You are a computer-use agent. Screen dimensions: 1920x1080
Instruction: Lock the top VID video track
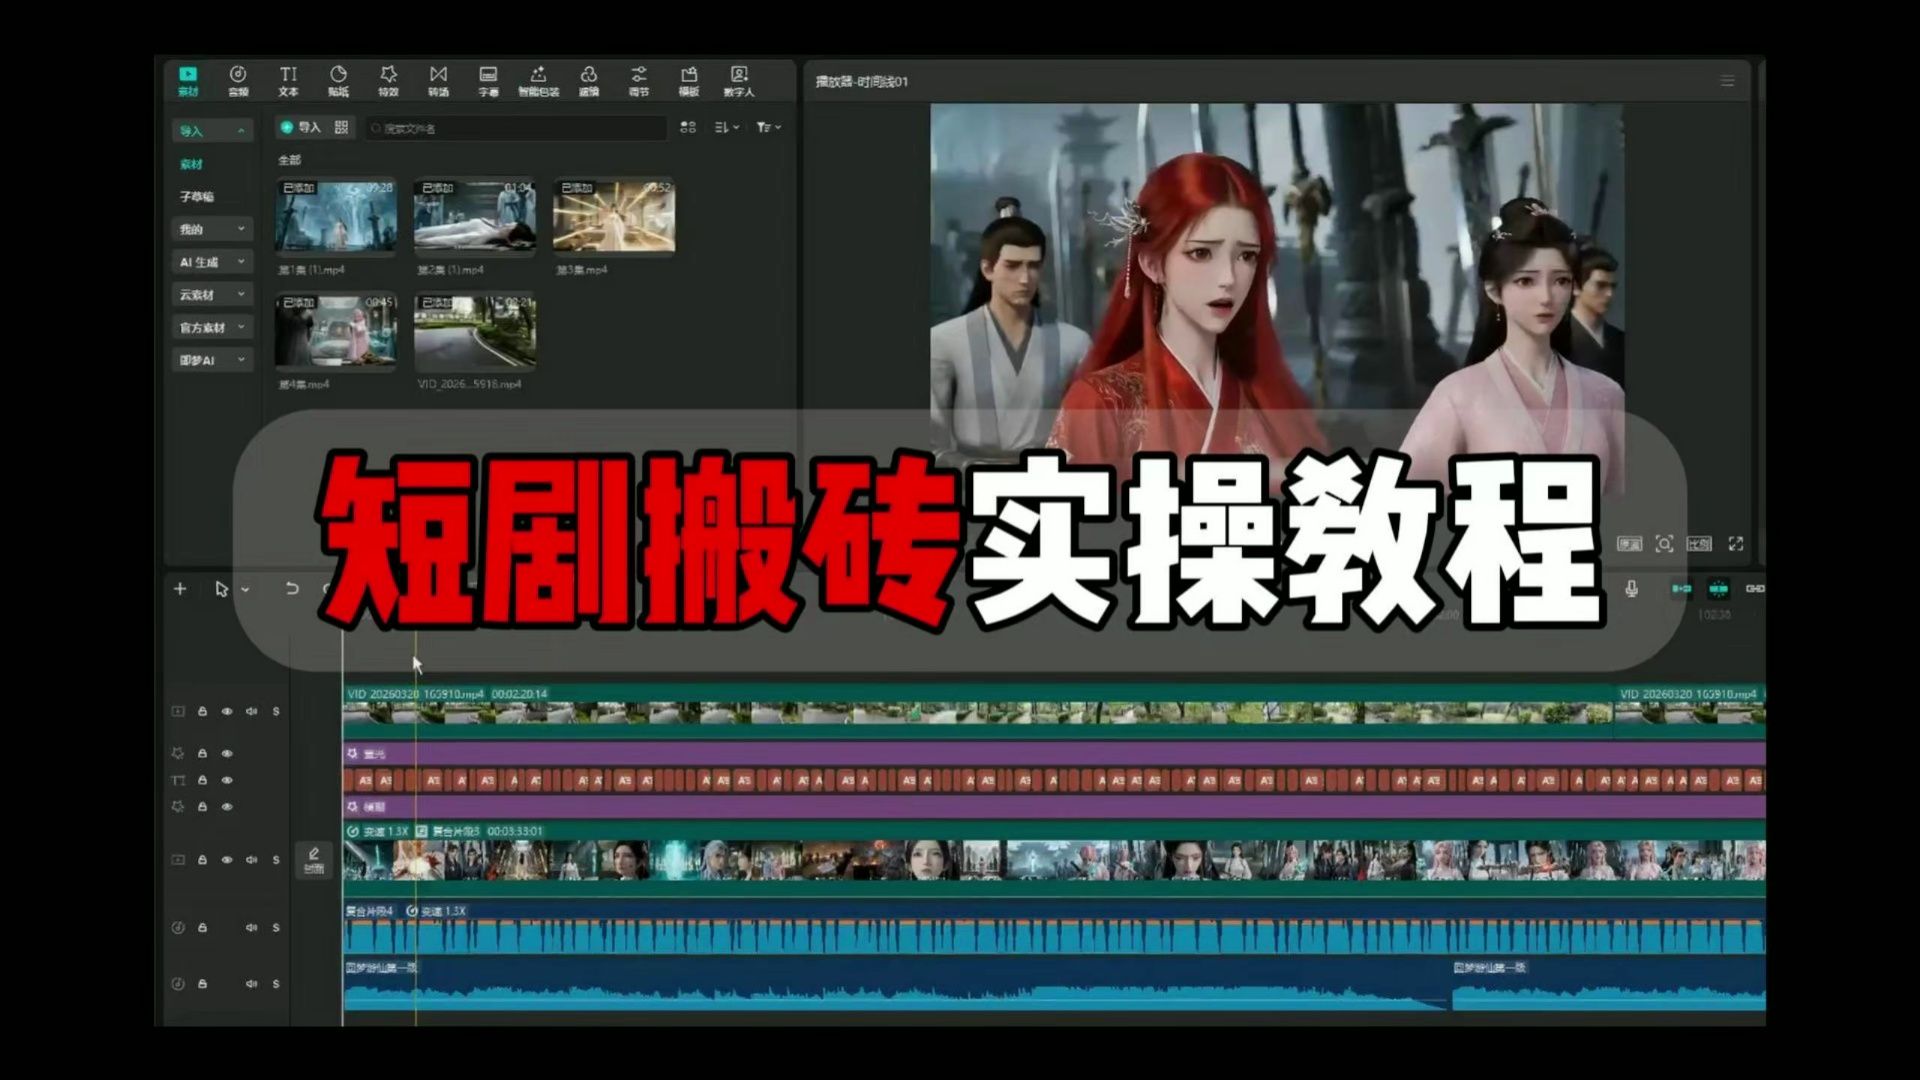coord(202,711)
